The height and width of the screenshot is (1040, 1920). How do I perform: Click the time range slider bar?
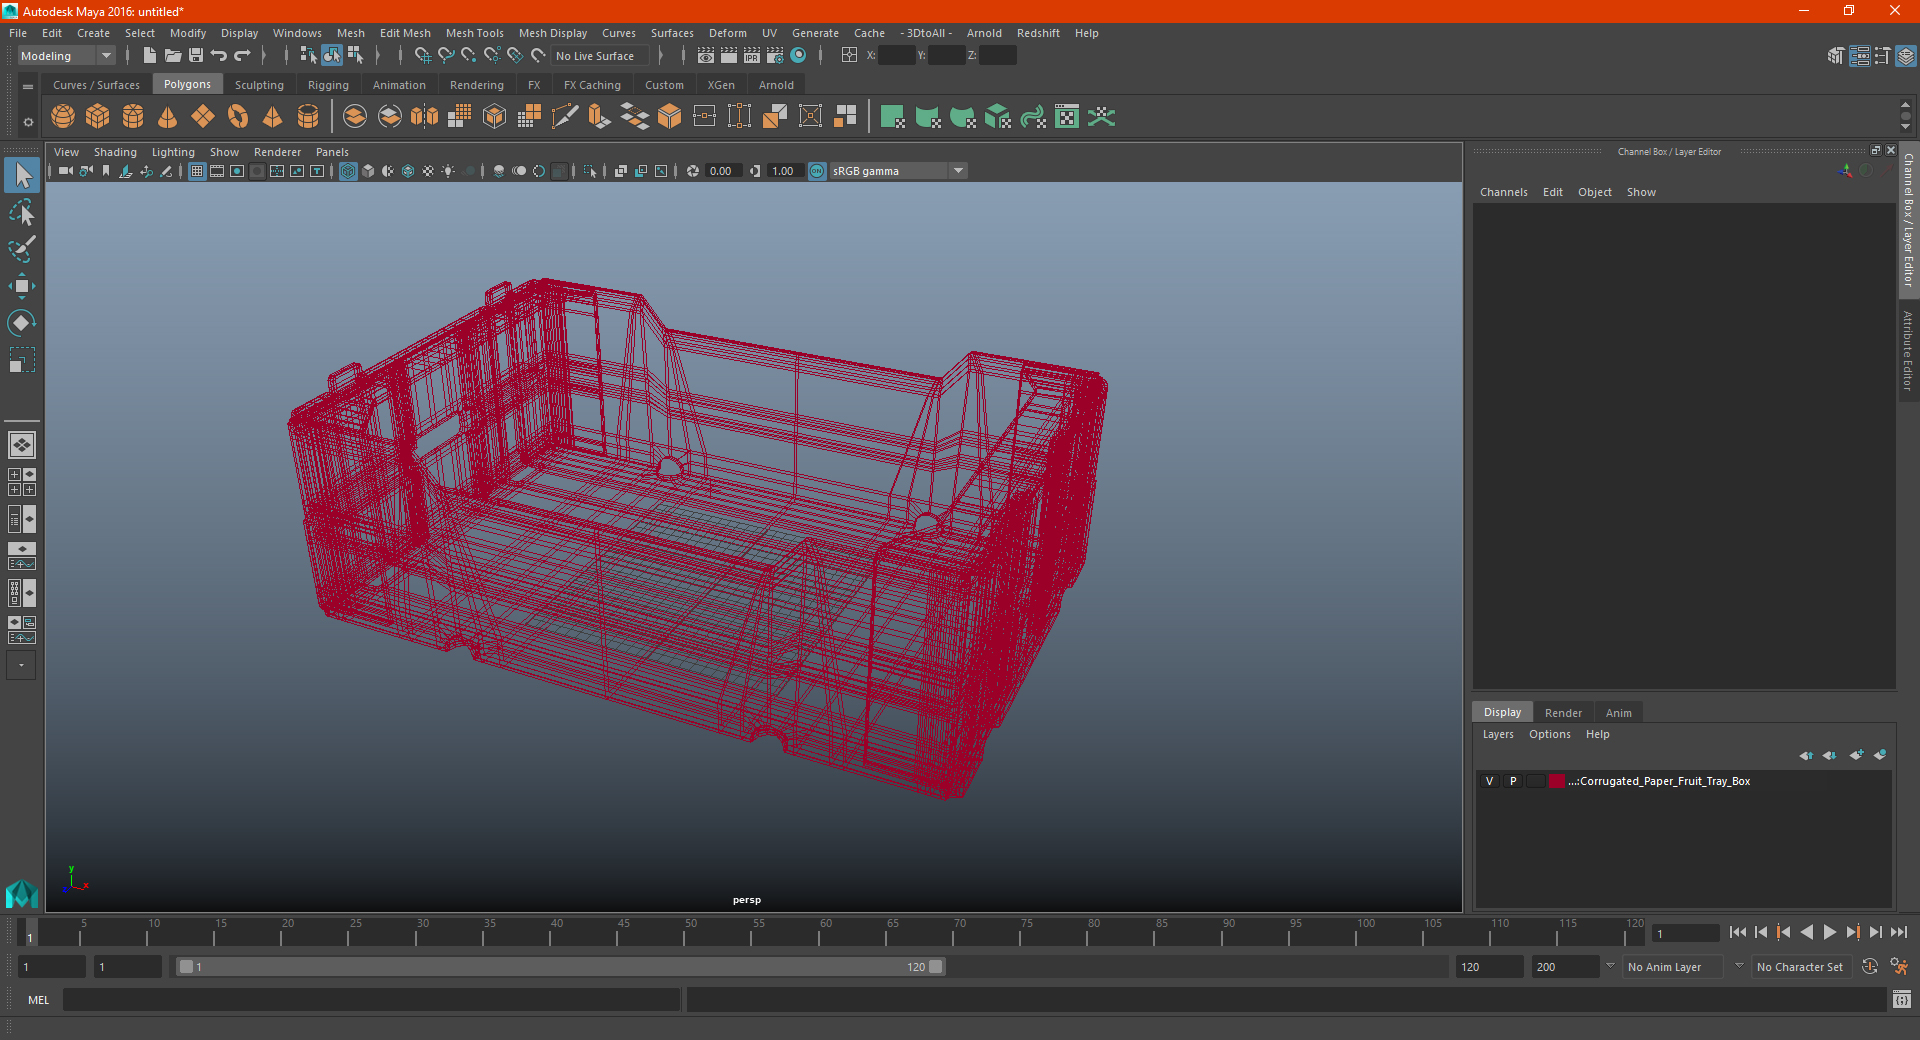coord(560,967)
